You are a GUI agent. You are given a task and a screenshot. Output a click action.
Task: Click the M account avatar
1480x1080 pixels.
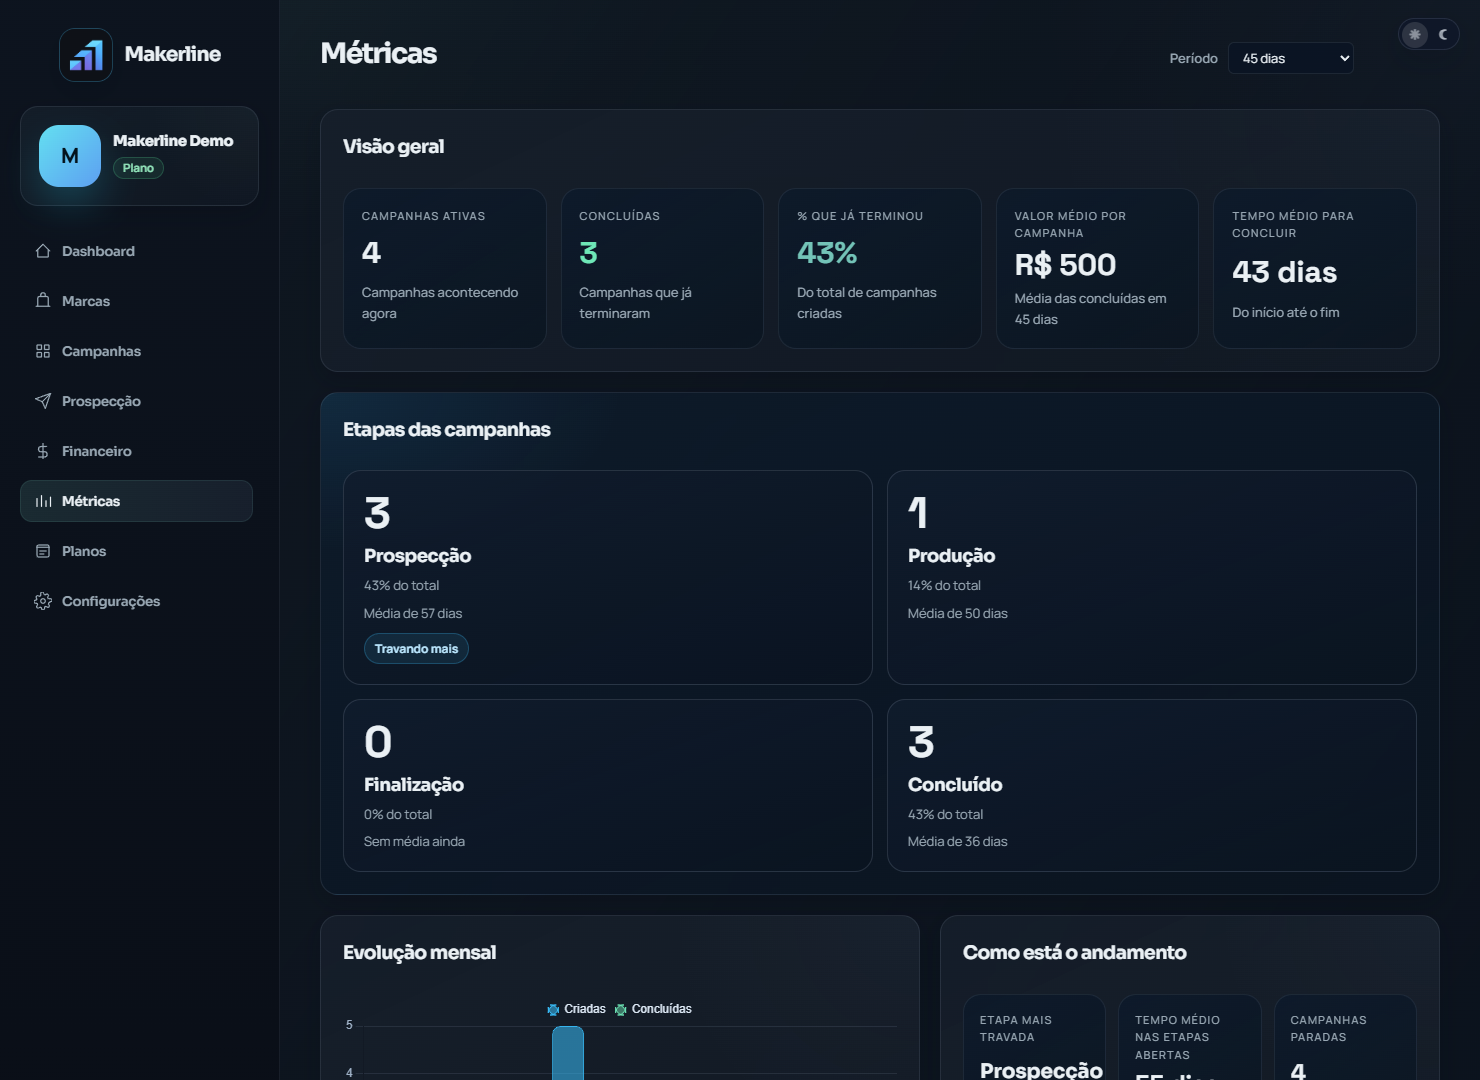coord(70,156)
